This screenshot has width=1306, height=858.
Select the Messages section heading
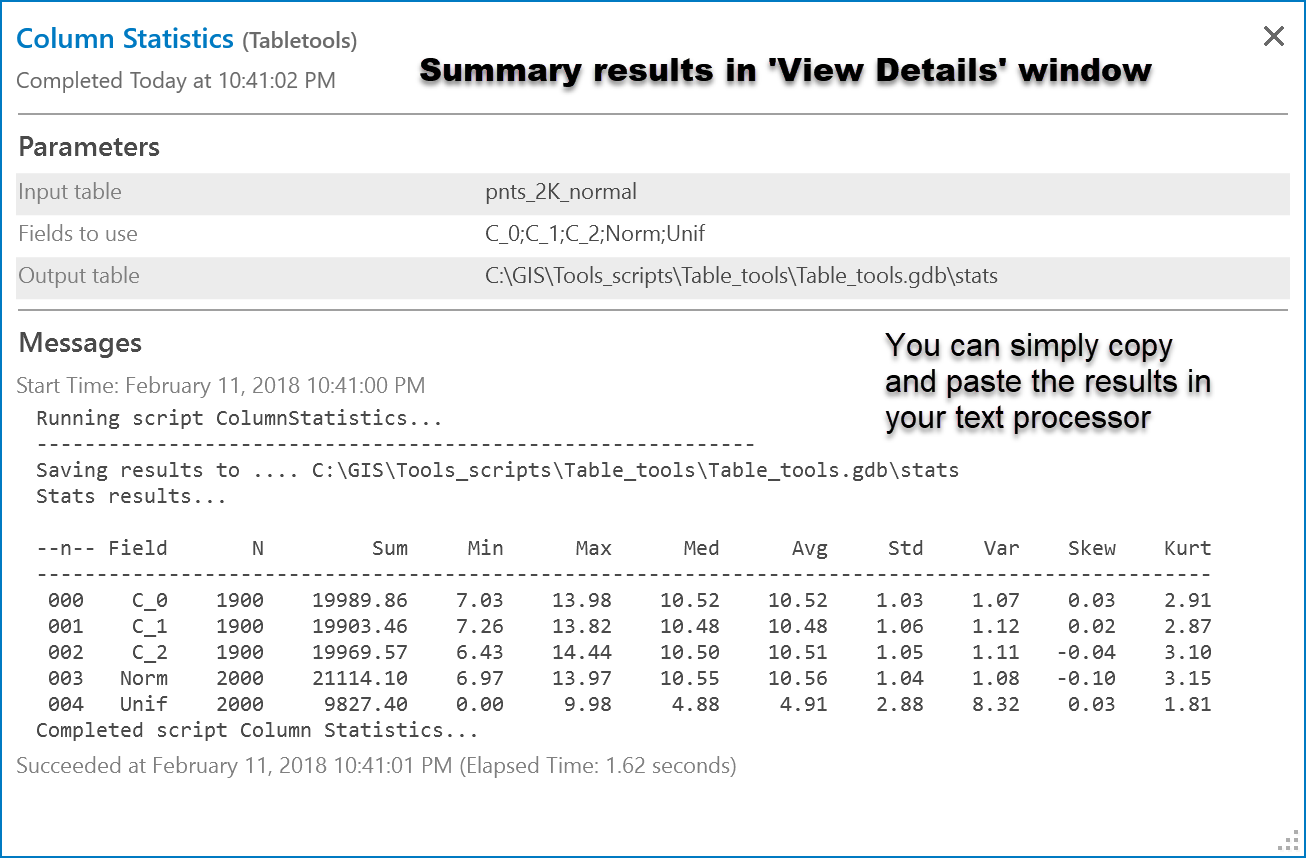(80, 343)
